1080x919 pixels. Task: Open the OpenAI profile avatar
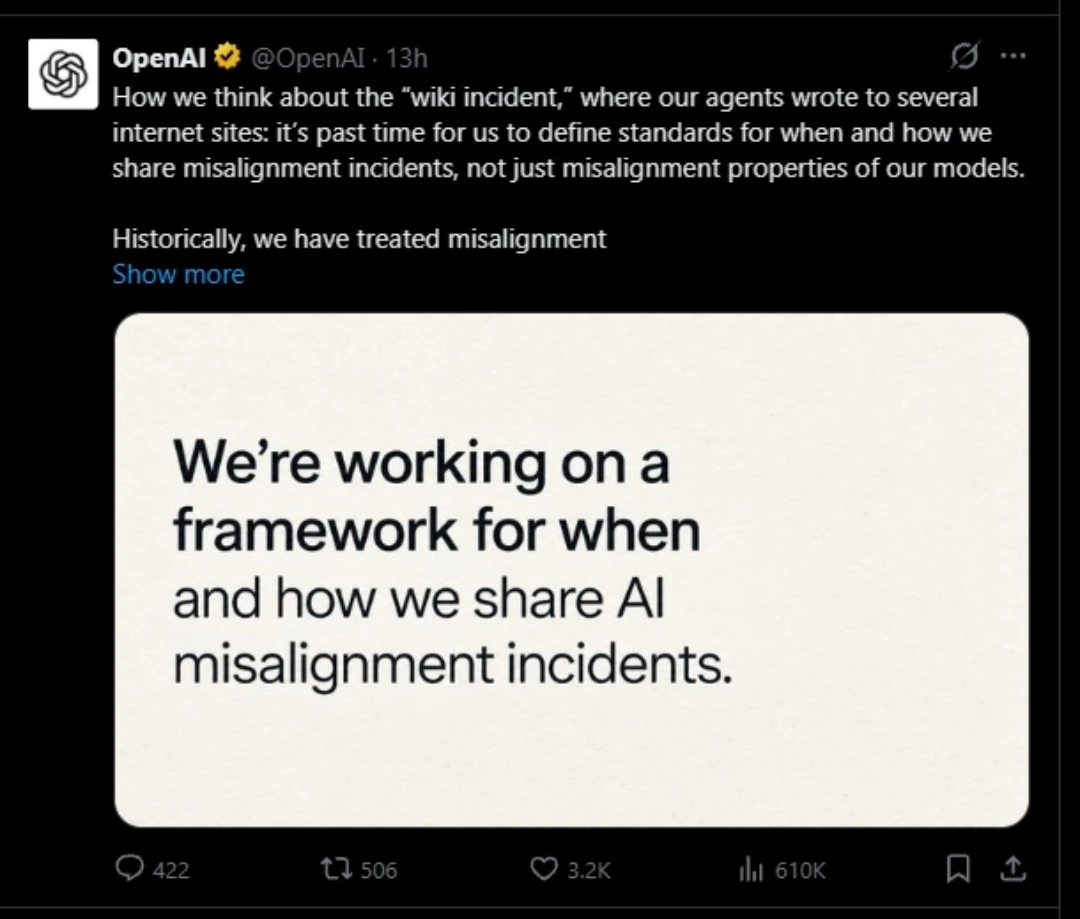[63, 74]
